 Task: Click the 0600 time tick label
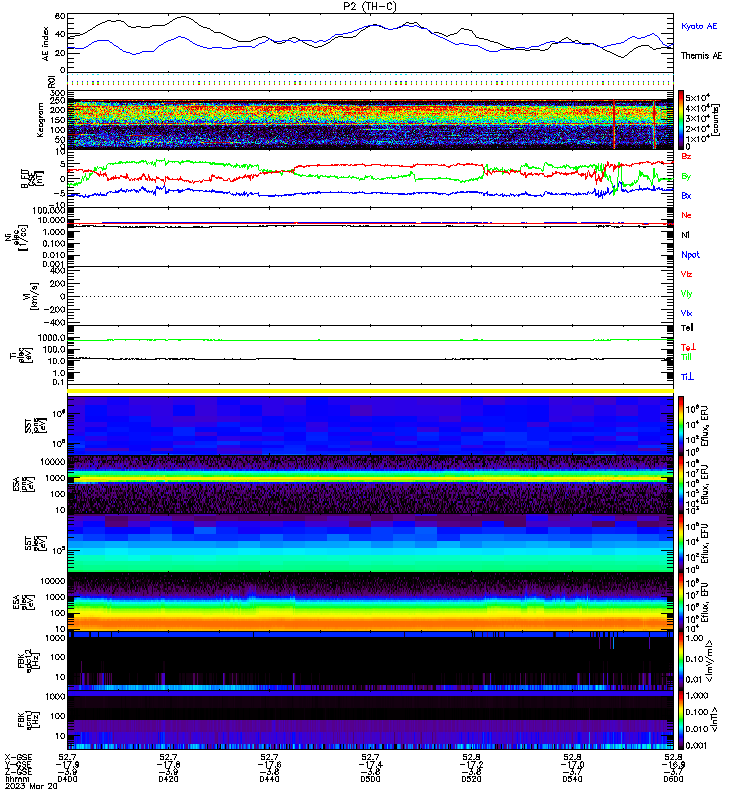coord(673,779)
